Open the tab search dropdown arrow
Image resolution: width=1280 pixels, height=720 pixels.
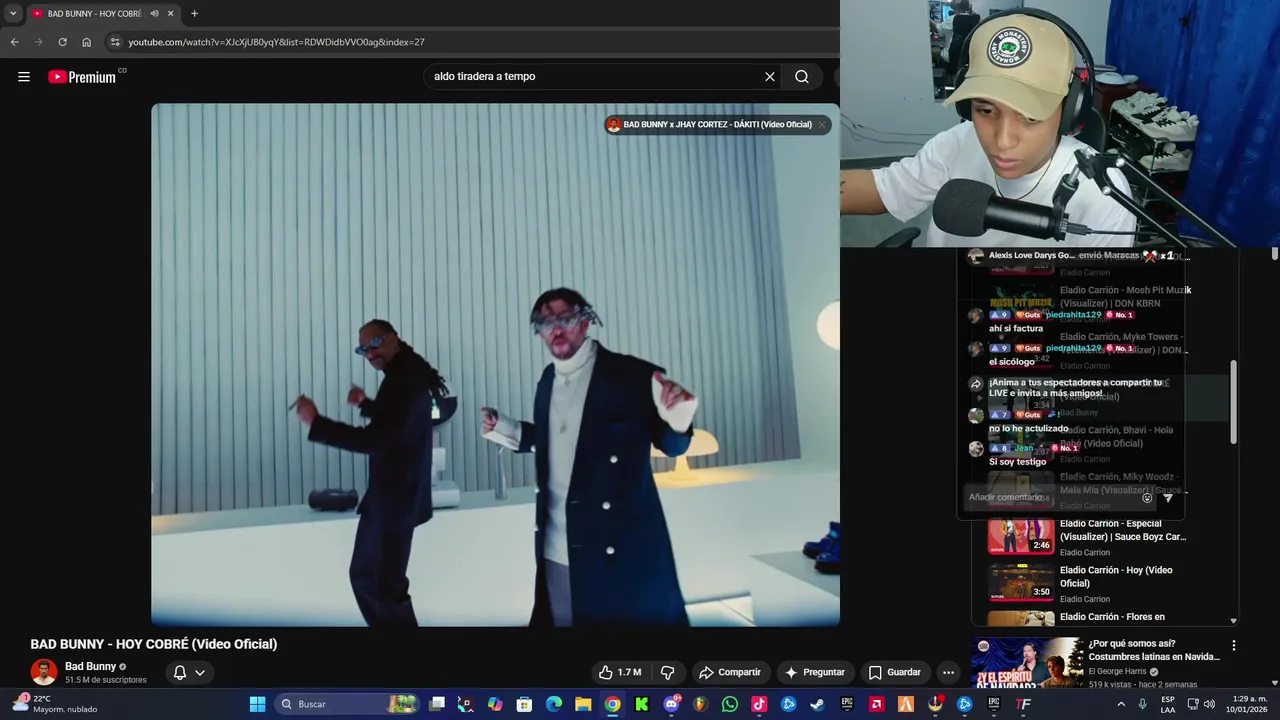13,14
